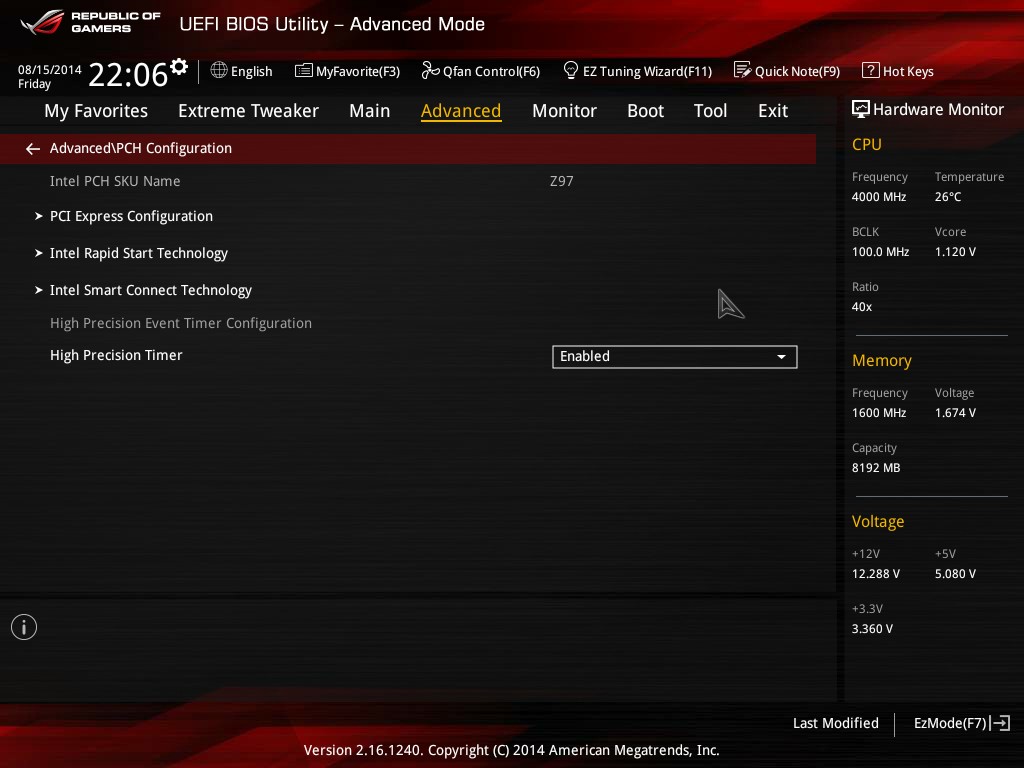Click the 100.0 MHz BCLK value
The width and height of the screenshot is (1024, 768).
880,251
